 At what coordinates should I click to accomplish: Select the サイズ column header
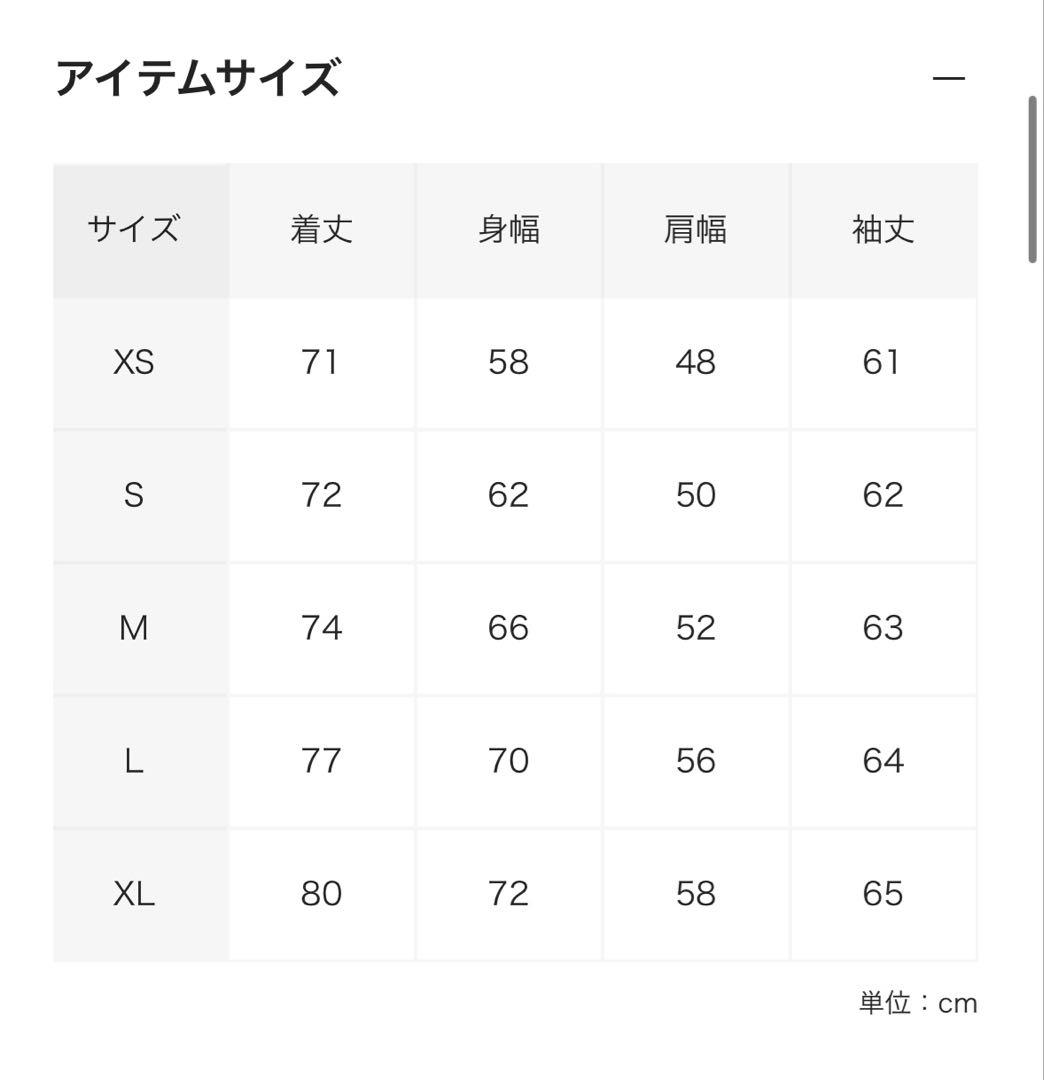tap(134, 231)
